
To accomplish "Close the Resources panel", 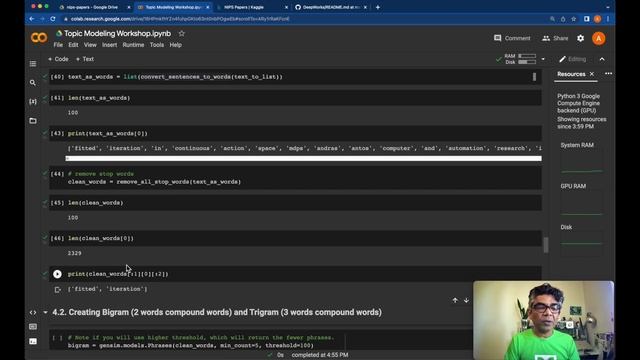I will 592,74.
